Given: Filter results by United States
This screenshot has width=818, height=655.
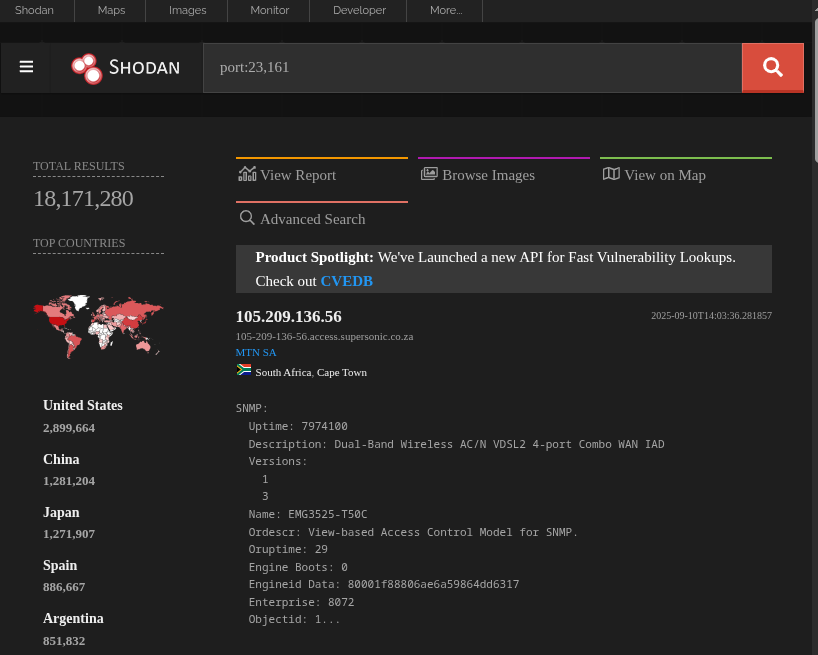Looking at the screenshot, I should [x=83, y=405].
